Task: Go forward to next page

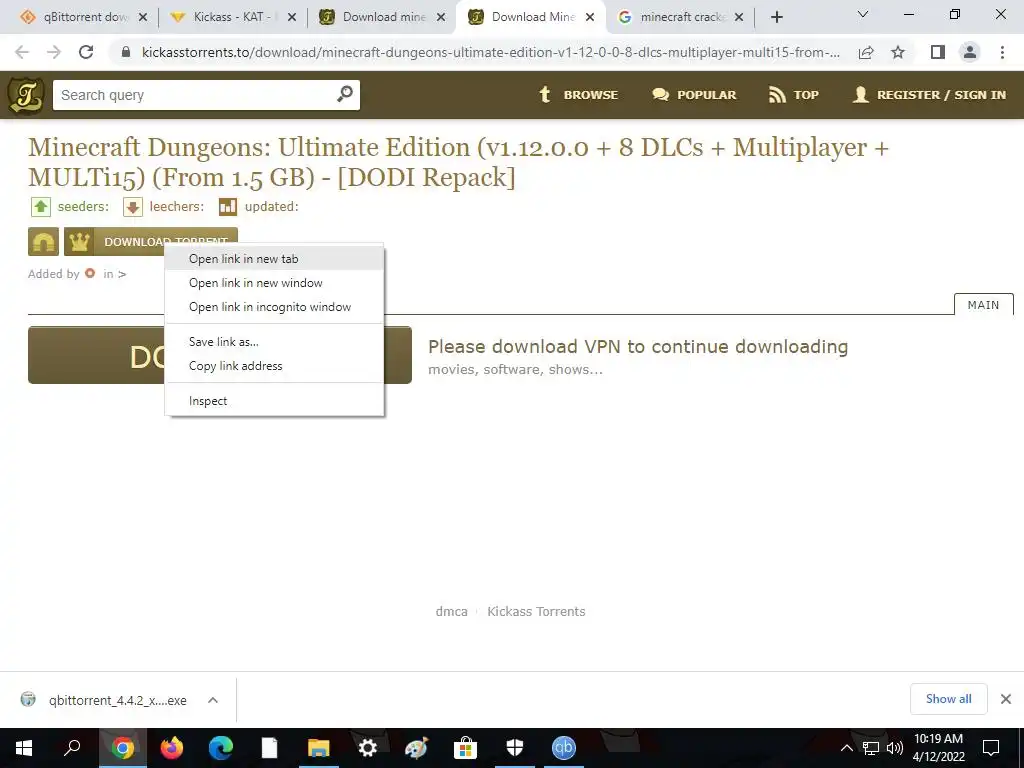Action: tap(54, 52)
